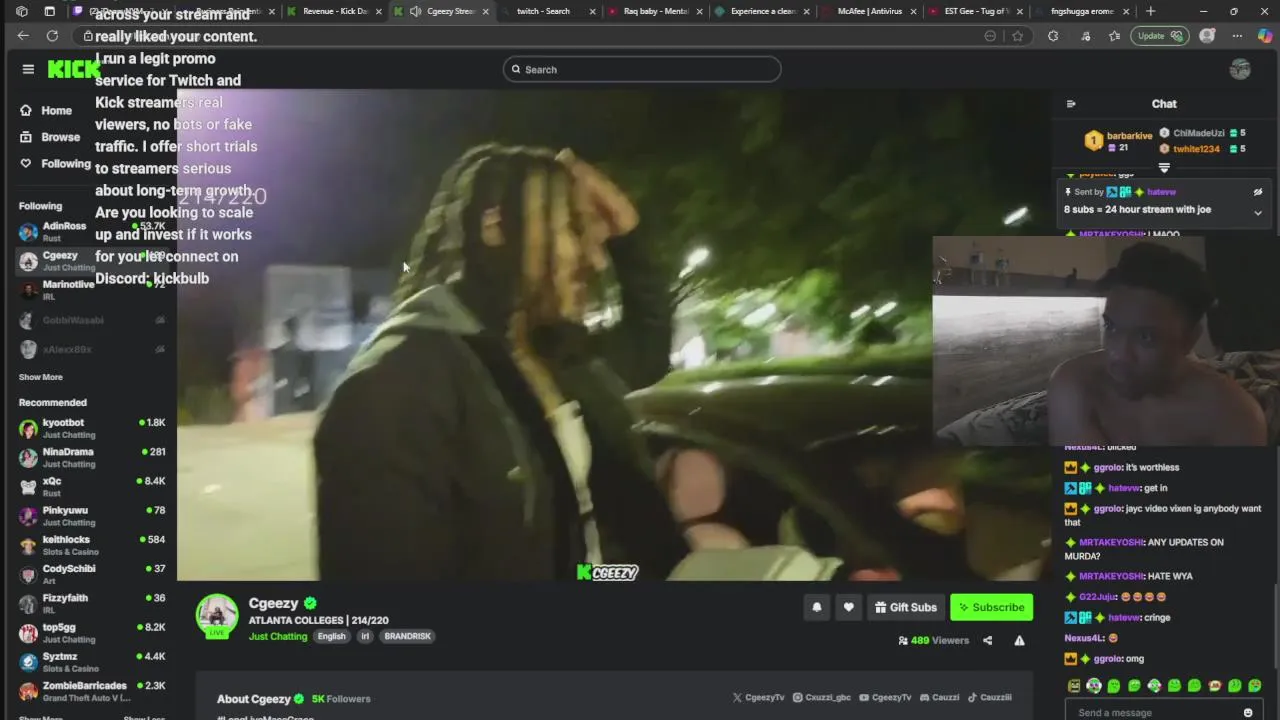Reload the browser page
This screenshot has width=1280, height=720.
(x=52, y=35)
